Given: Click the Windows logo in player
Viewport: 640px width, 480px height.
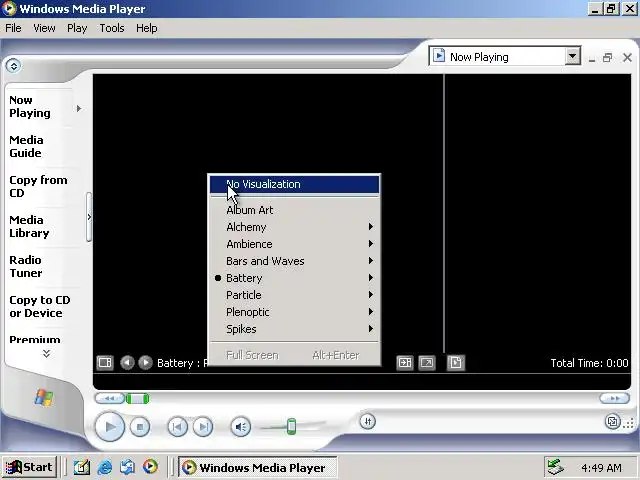Looking at the screenshot, I should (44, 397).
